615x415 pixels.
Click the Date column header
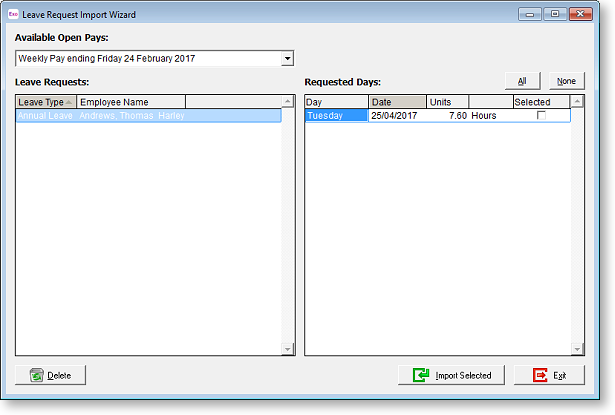(x=397, y=102)
